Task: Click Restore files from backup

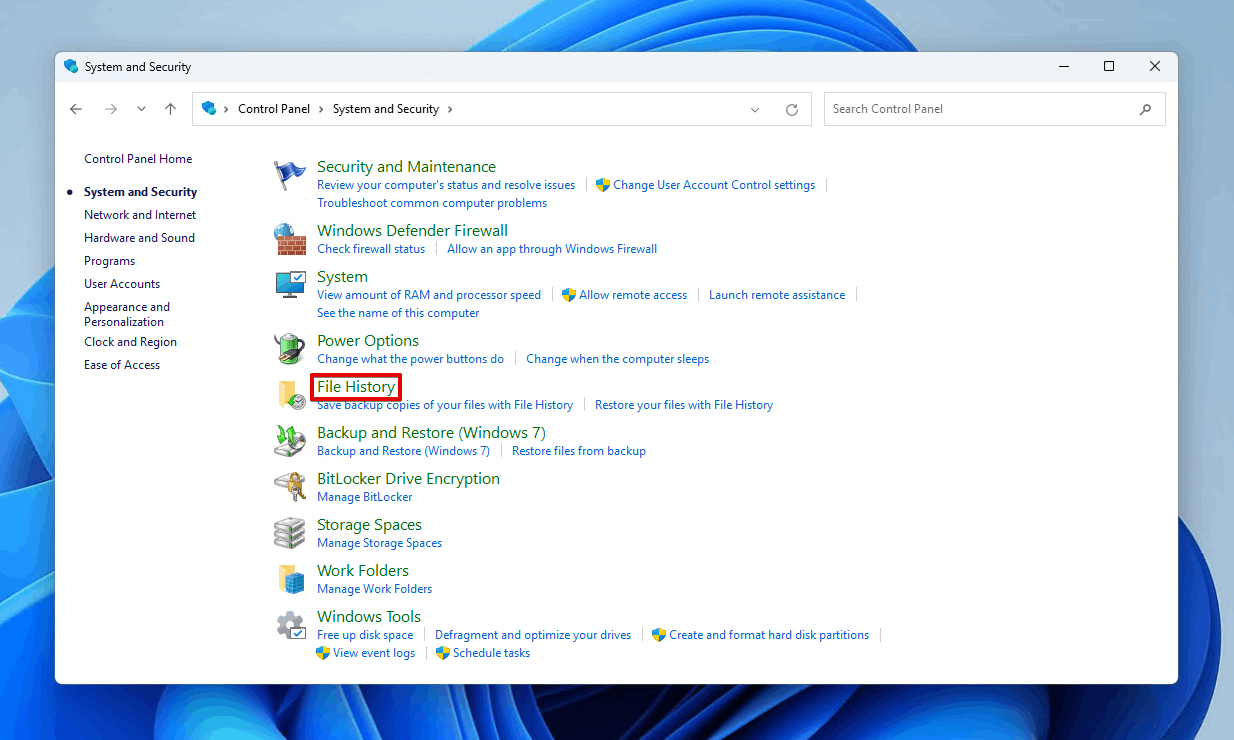Action: point(579,451)
